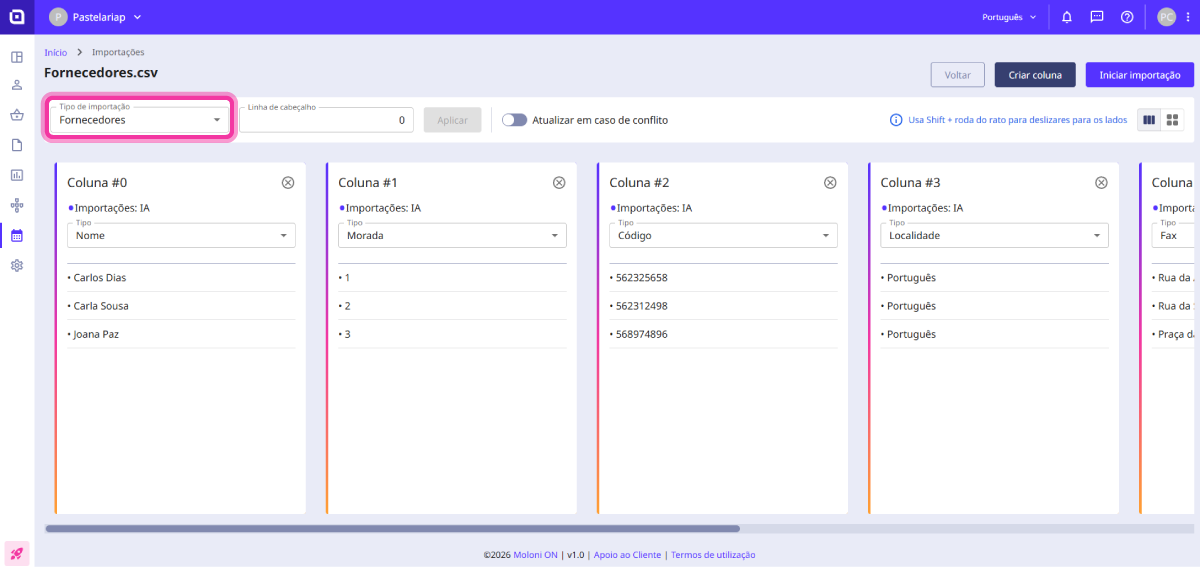Remove Coluna #0 with its X icon
This screenshot has height=567, width=1200.
click(x=288, y=183)
